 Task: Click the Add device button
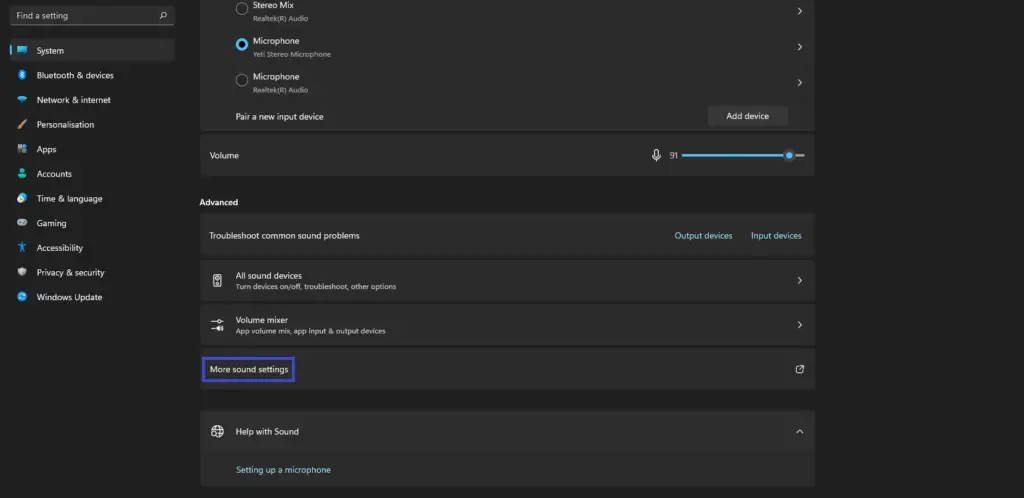click(x=748, y=116)
